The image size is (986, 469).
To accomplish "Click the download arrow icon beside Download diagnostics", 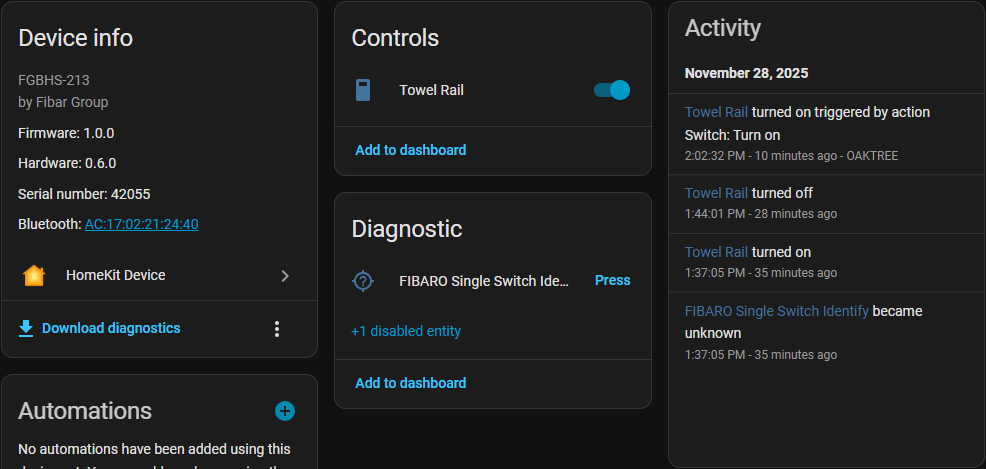I will tap(26, 328).
